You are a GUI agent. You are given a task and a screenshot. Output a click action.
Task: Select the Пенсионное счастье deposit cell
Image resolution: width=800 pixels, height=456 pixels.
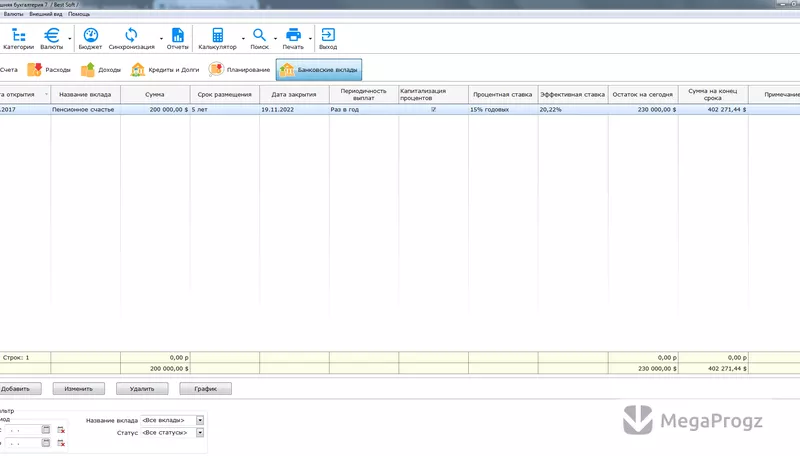[x=85, y=110]
